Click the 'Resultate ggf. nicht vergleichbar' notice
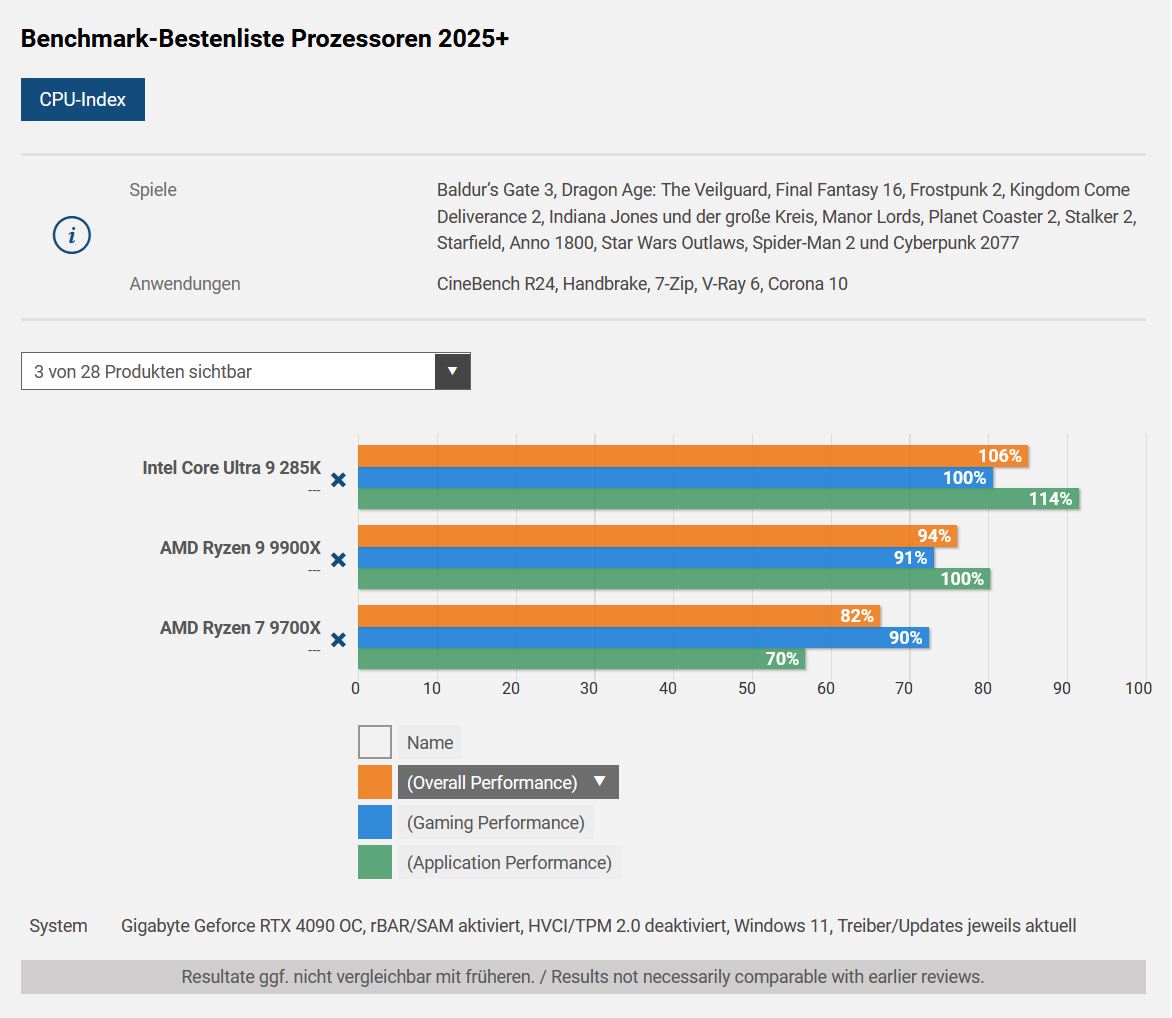Viewport: 1172px width, 1018px height. pyautogui.click(x=583, y=977)
